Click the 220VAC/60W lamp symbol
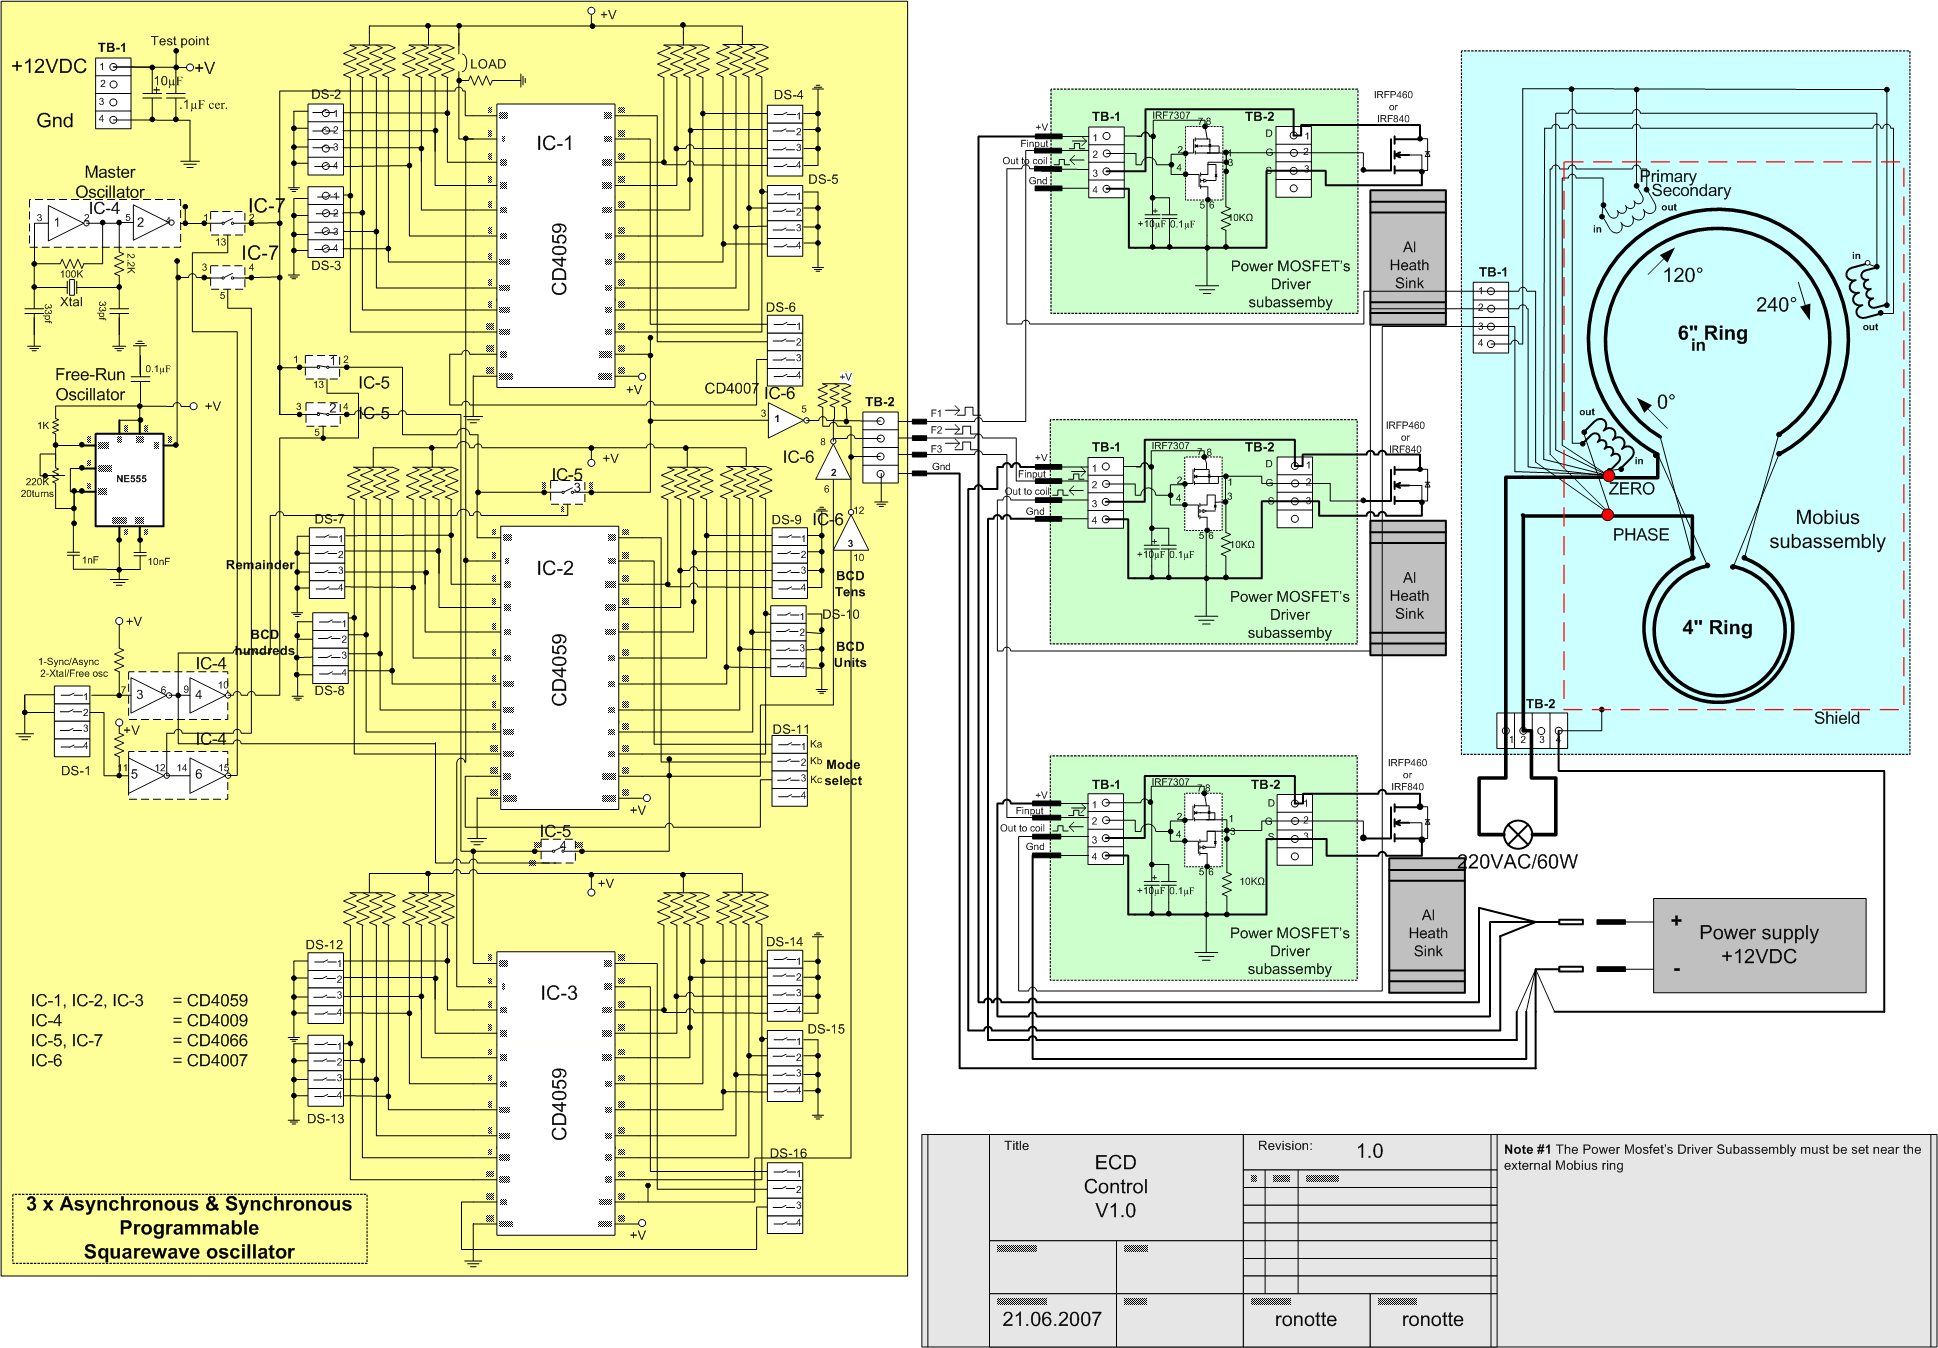This screenshot has height=1348, width=1938. [1517, 833]
